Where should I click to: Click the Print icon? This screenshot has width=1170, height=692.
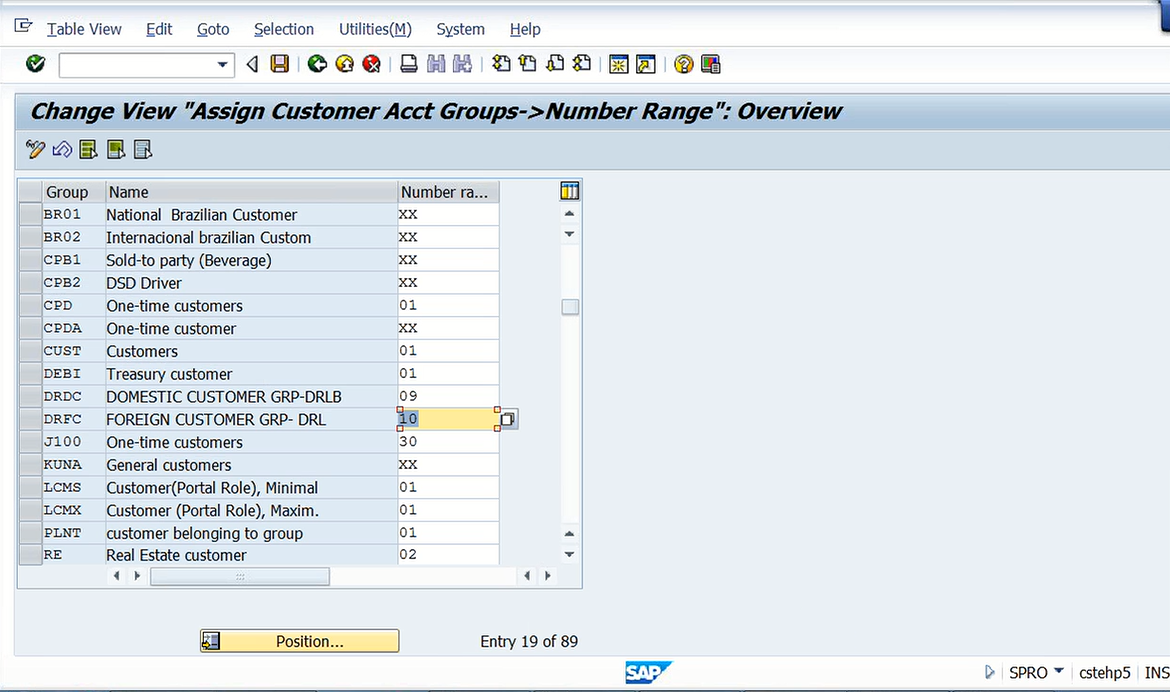[x=408, y=64]
